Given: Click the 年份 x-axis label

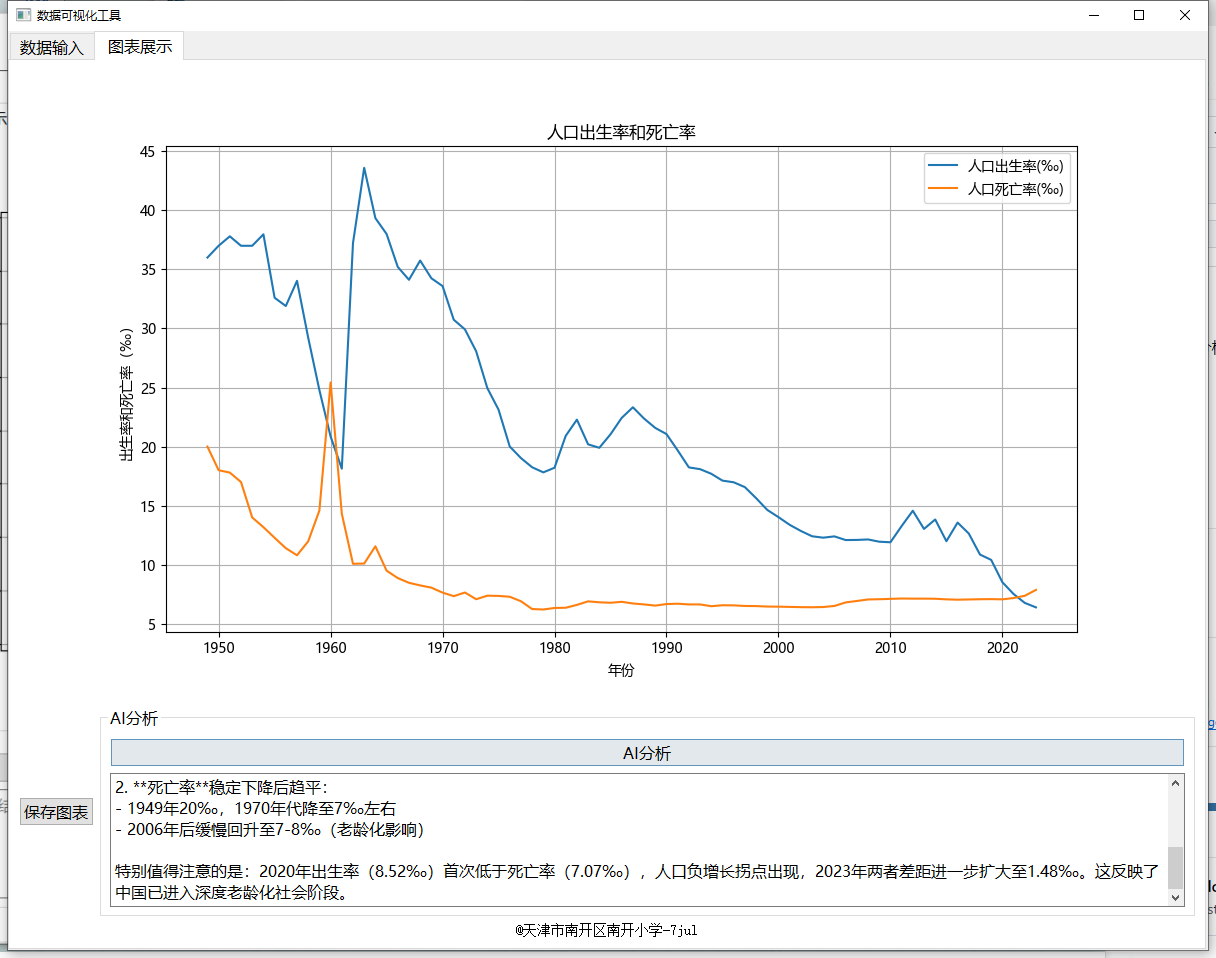Looking at the screenshot, I should pyautogui.click(x=621, y=670).
